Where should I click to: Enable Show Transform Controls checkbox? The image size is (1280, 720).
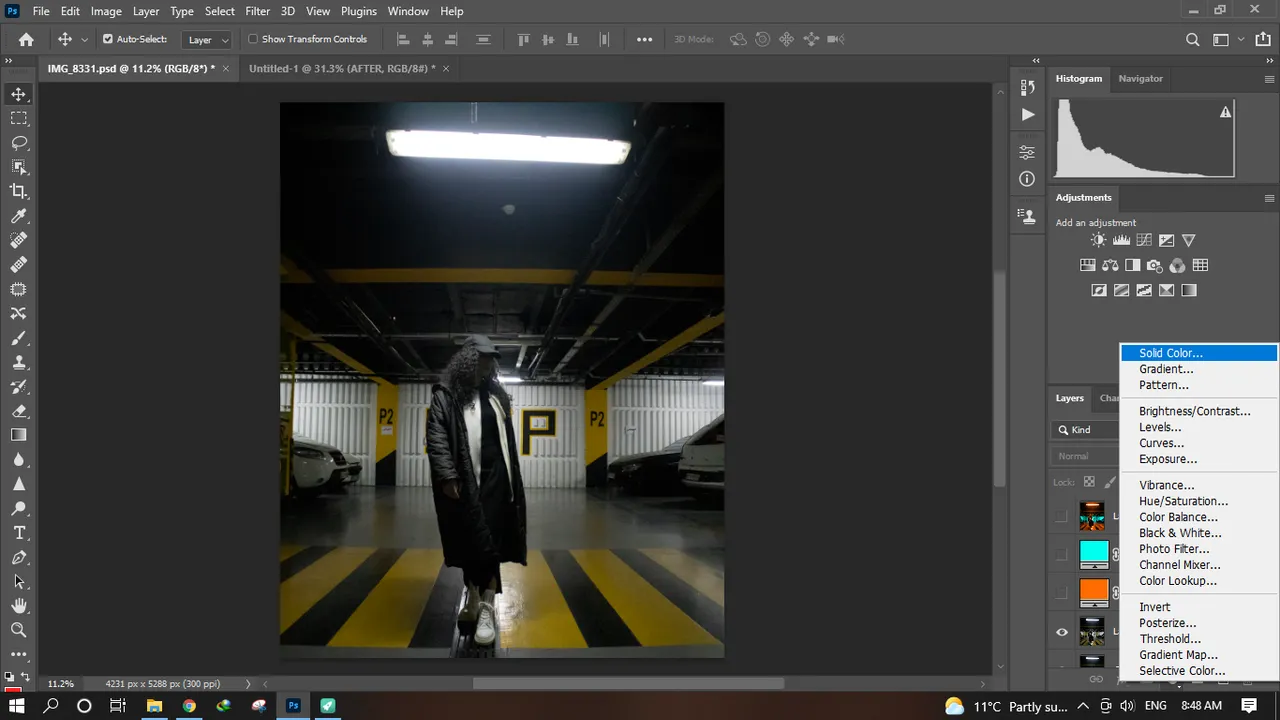(x=253, y=39)
